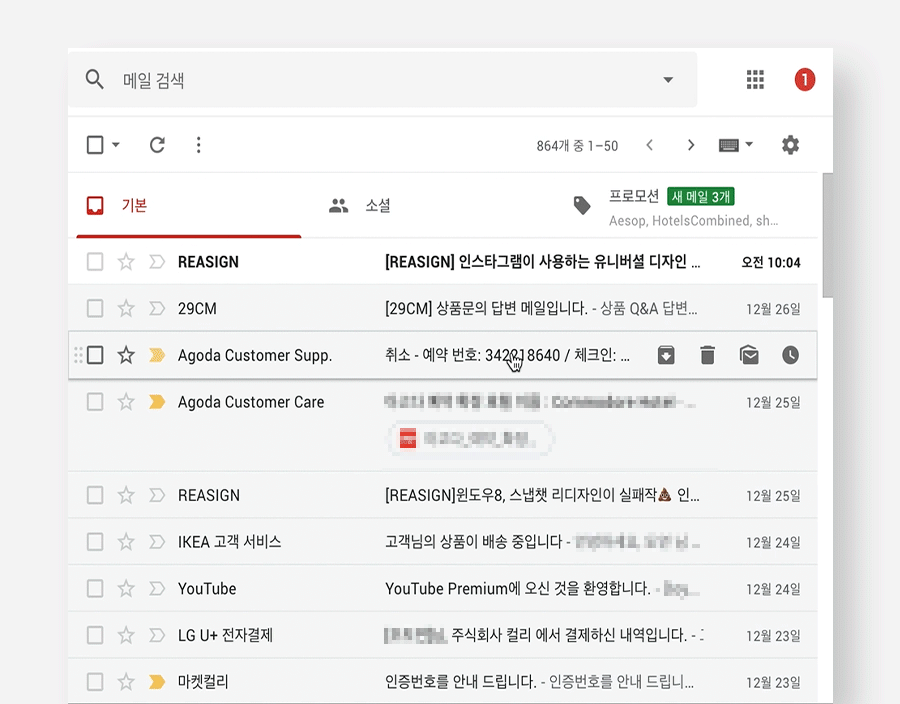Open search options dropdown arrow
The height and width of the screenshot is (704, 900).
click(668, 80)
